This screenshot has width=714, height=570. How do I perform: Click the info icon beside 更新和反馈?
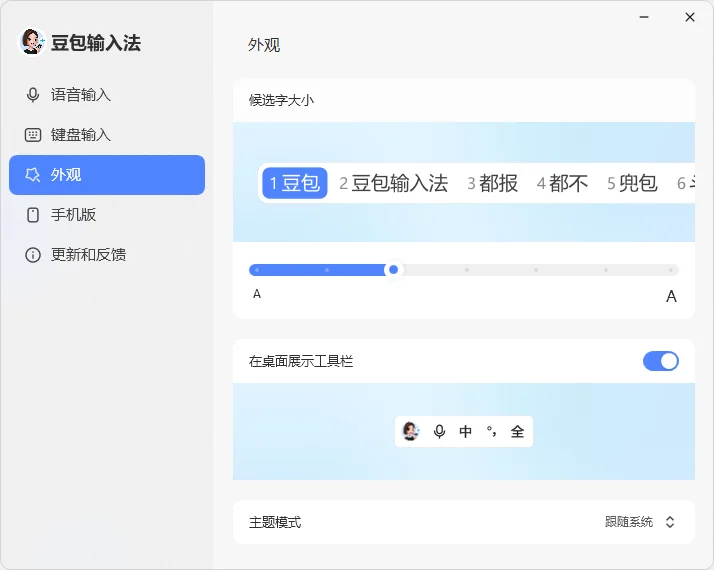[x=33, y=255]
